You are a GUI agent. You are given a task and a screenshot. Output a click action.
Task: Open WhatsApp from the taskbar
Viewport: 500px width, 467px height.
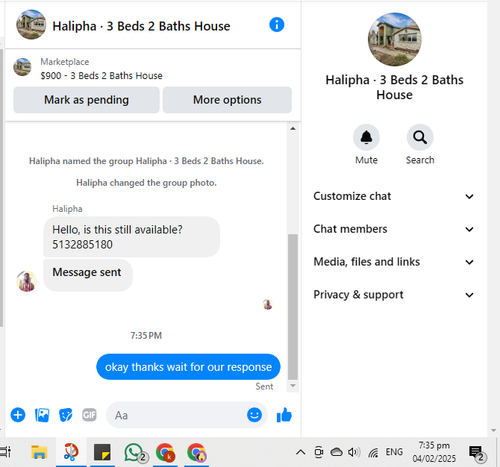135,453
